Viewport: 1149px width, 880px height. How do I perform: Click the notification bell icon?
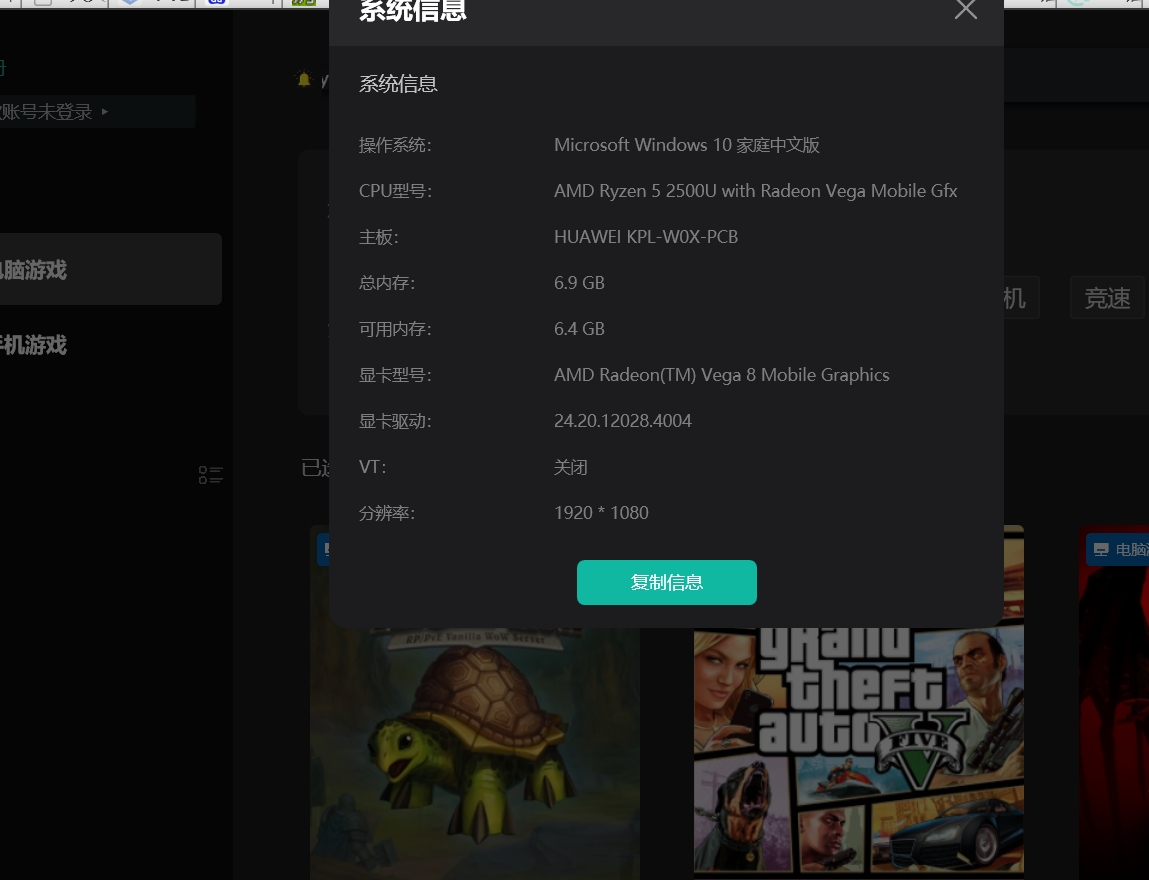pos(303,79)
